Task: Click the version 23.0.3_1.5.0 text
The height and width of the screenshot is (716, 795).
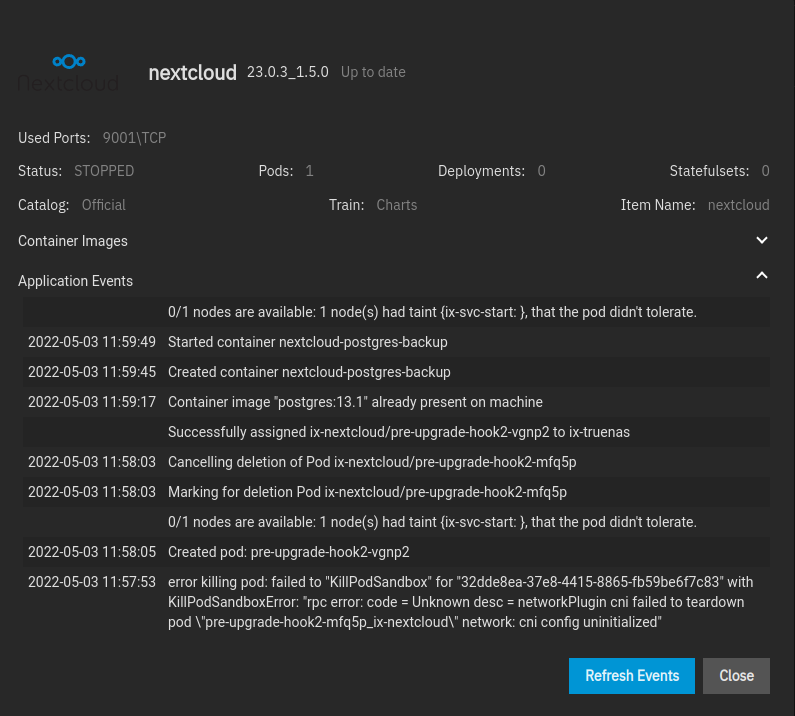Action: pos(287,72)
